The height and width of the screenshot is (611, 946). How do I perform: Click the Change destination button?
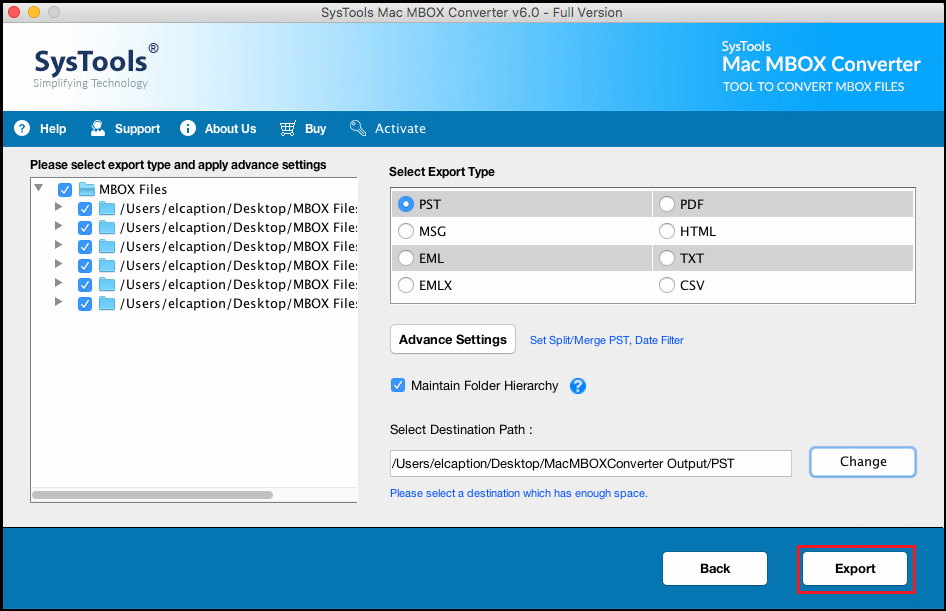point(863,462)
